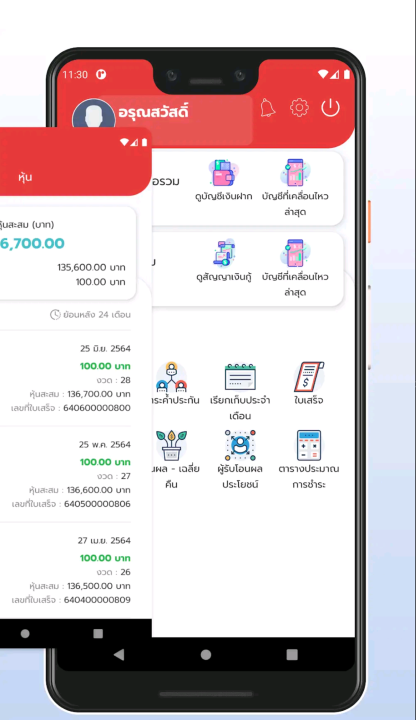This screenshot has width=416, height=720.
Task: Open the guarantee network icon
Action: pos(171,377)
